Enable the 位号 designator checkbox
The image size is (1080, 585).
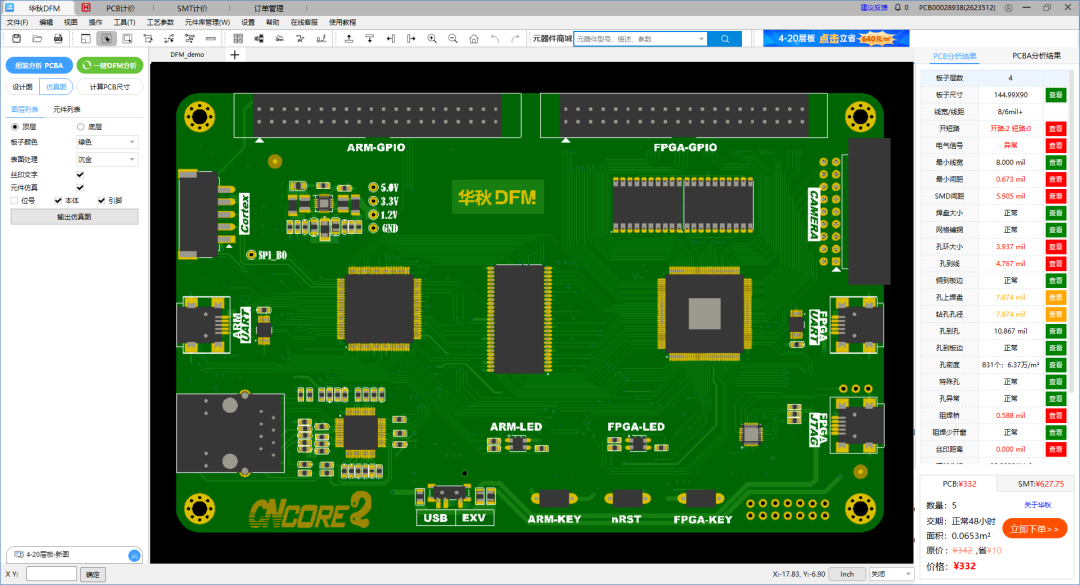coord(14,200)
